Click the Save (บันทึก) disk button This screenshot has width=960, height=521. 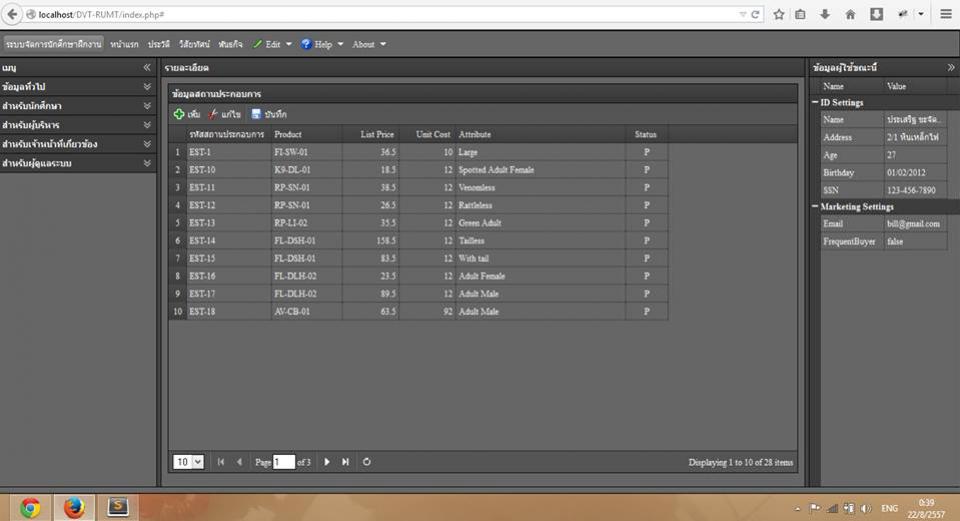click(x=269, y=114)
